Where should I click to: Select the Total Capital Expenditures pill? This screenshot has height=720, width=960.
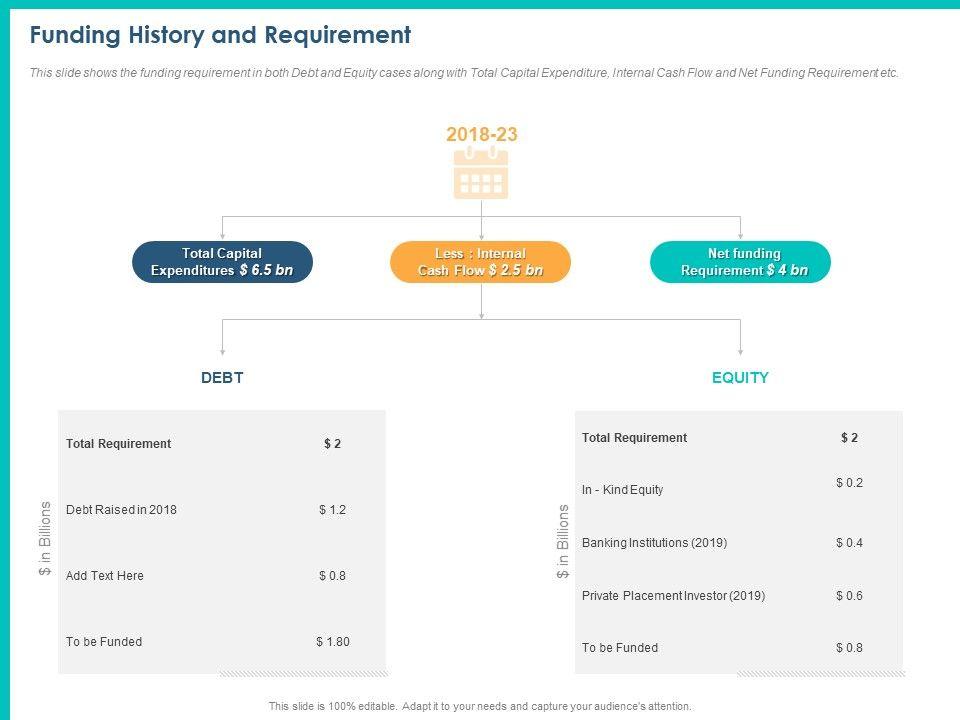point(222,262)
